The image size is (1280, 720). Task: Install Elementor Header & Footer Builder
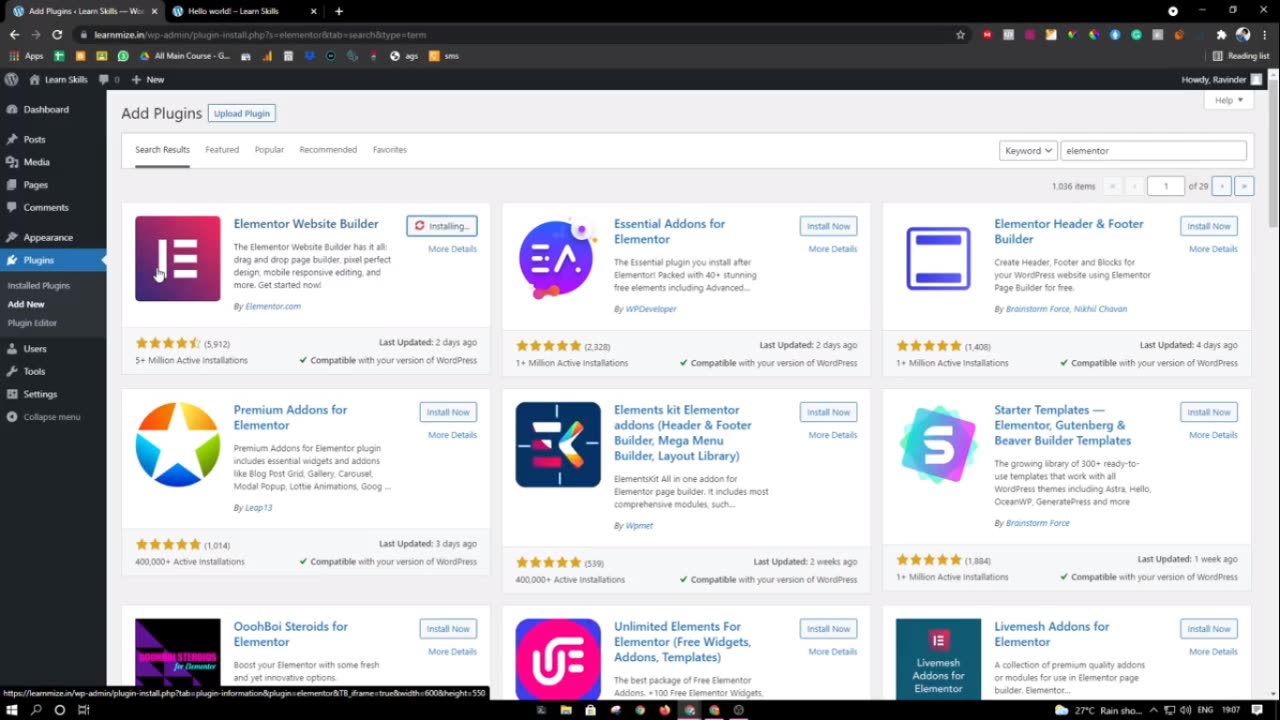pyautogui.click(x=1209, y=226)
